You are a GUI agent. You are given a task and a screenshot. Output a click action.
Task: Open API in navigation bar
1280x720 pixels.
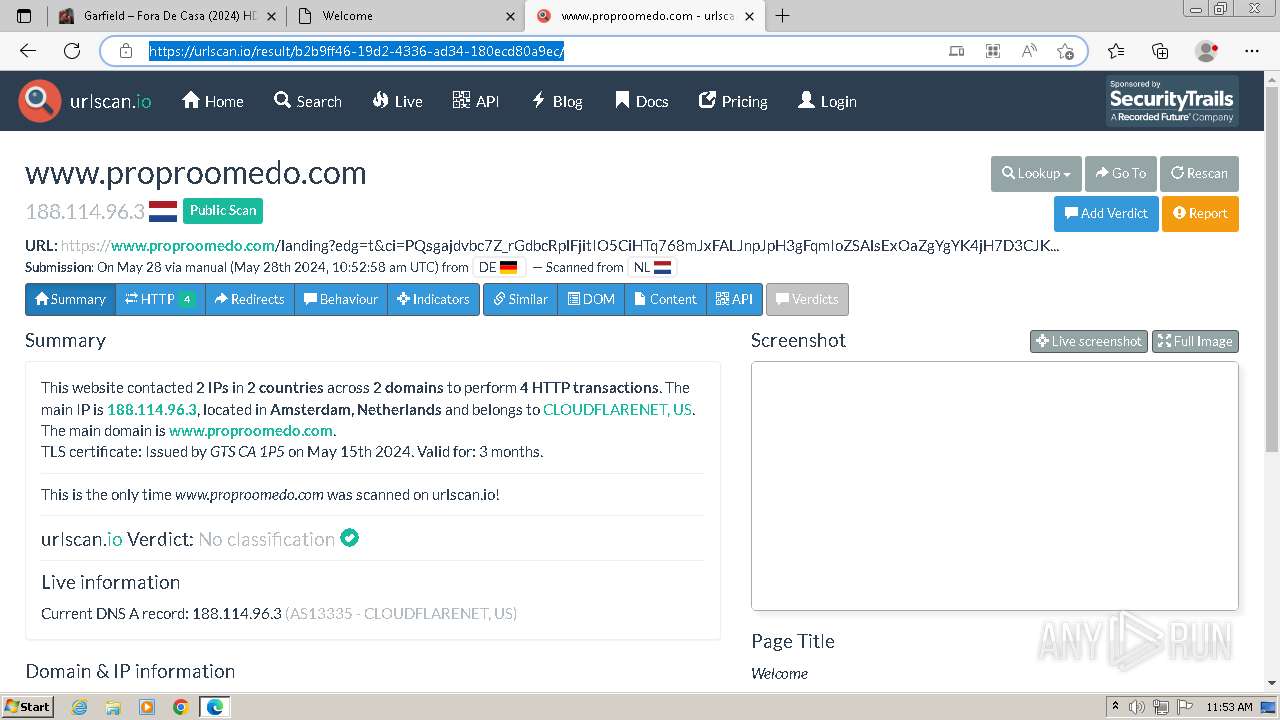click(x=476, y=101)
